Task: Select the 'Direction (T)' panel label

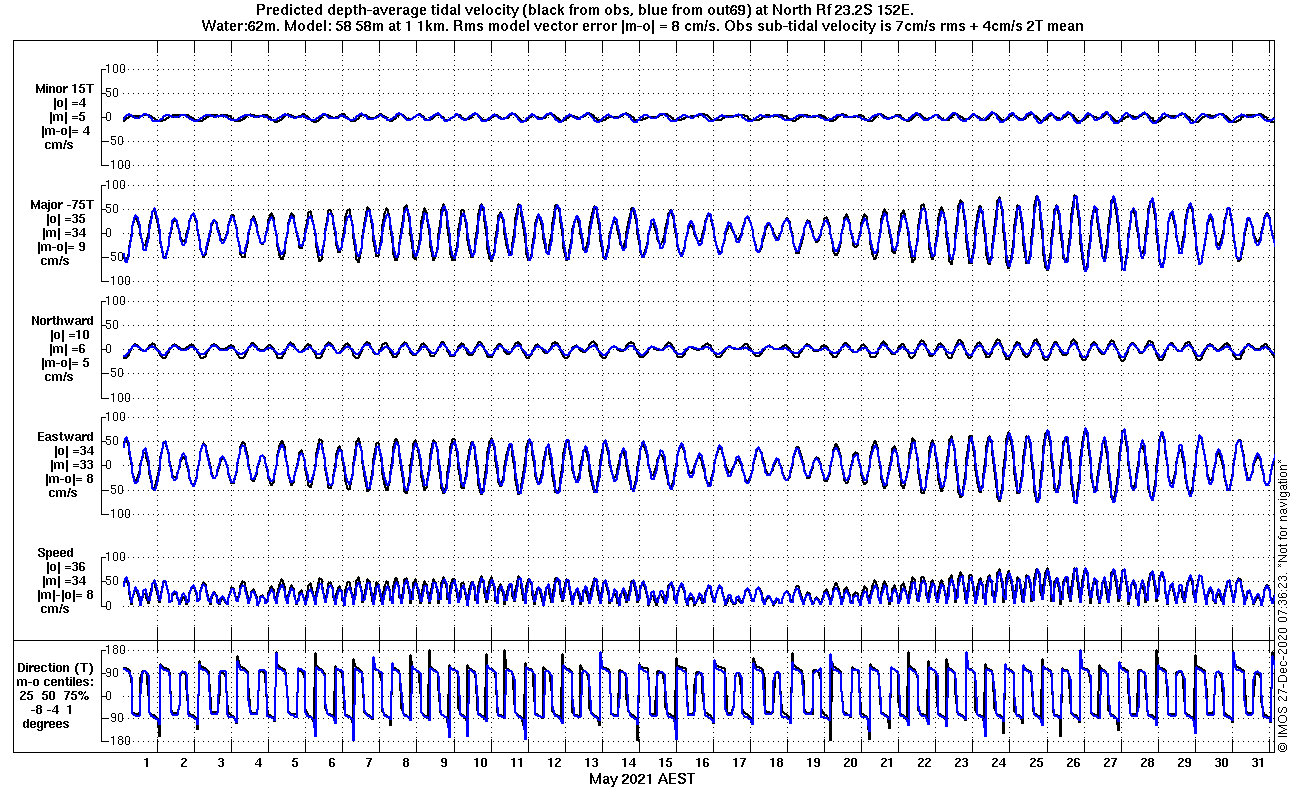Action: [57, 667]
